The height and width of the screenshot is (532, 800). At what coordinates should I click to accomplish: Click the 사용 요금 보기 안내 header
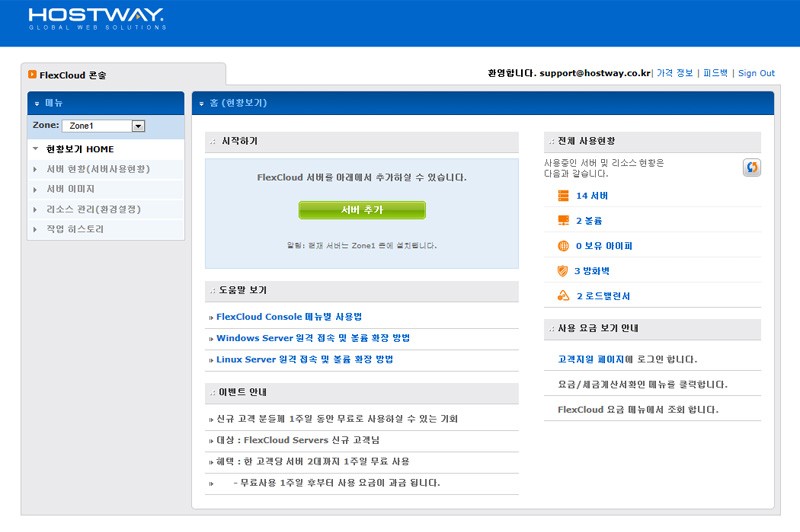click(652, 328)
